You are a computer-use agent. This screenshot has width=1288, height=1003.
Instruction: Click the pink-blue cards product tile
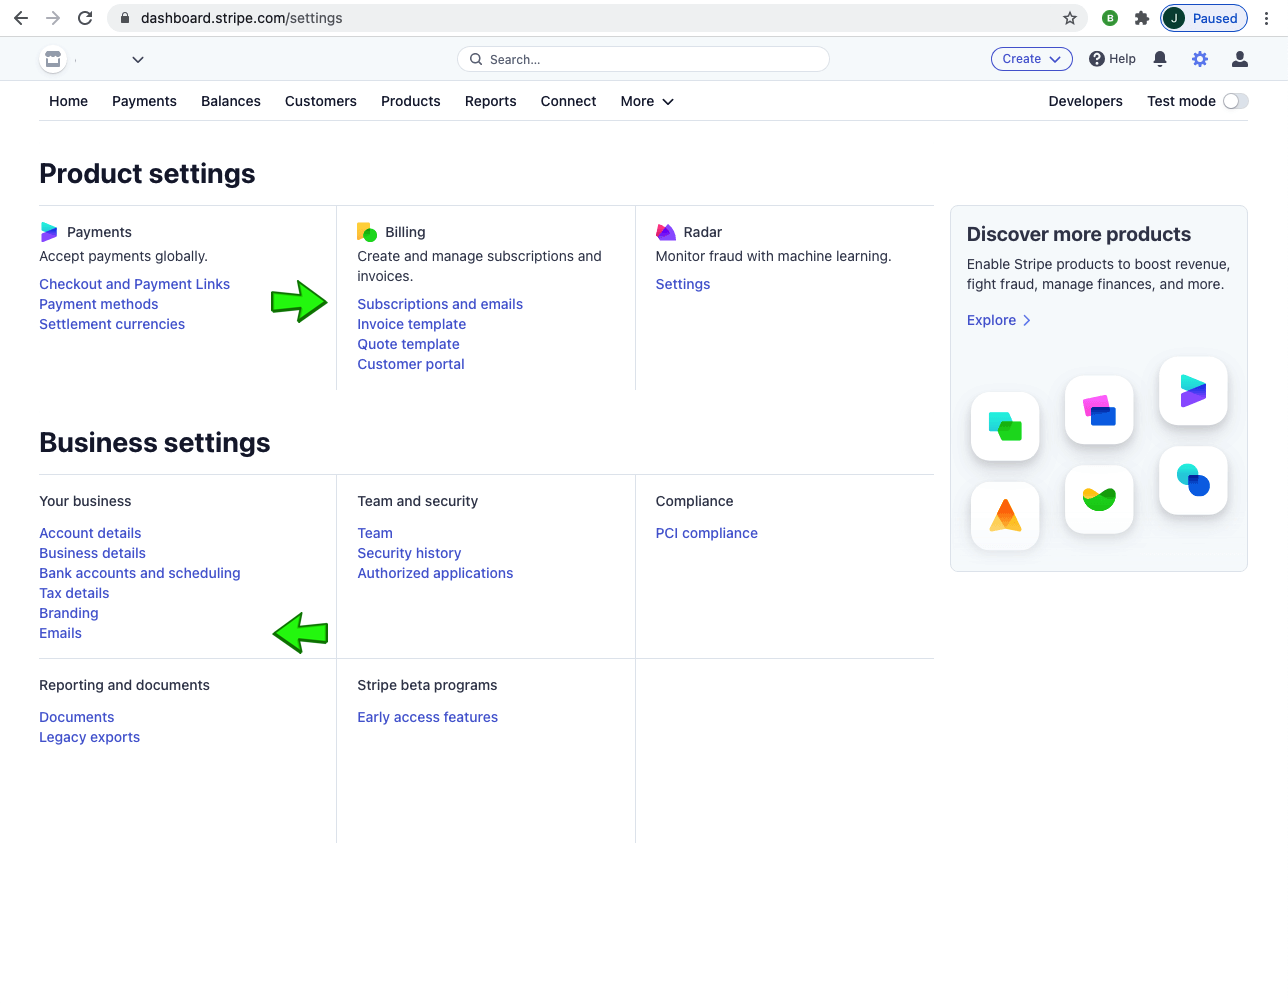[x=1099, y=410]
